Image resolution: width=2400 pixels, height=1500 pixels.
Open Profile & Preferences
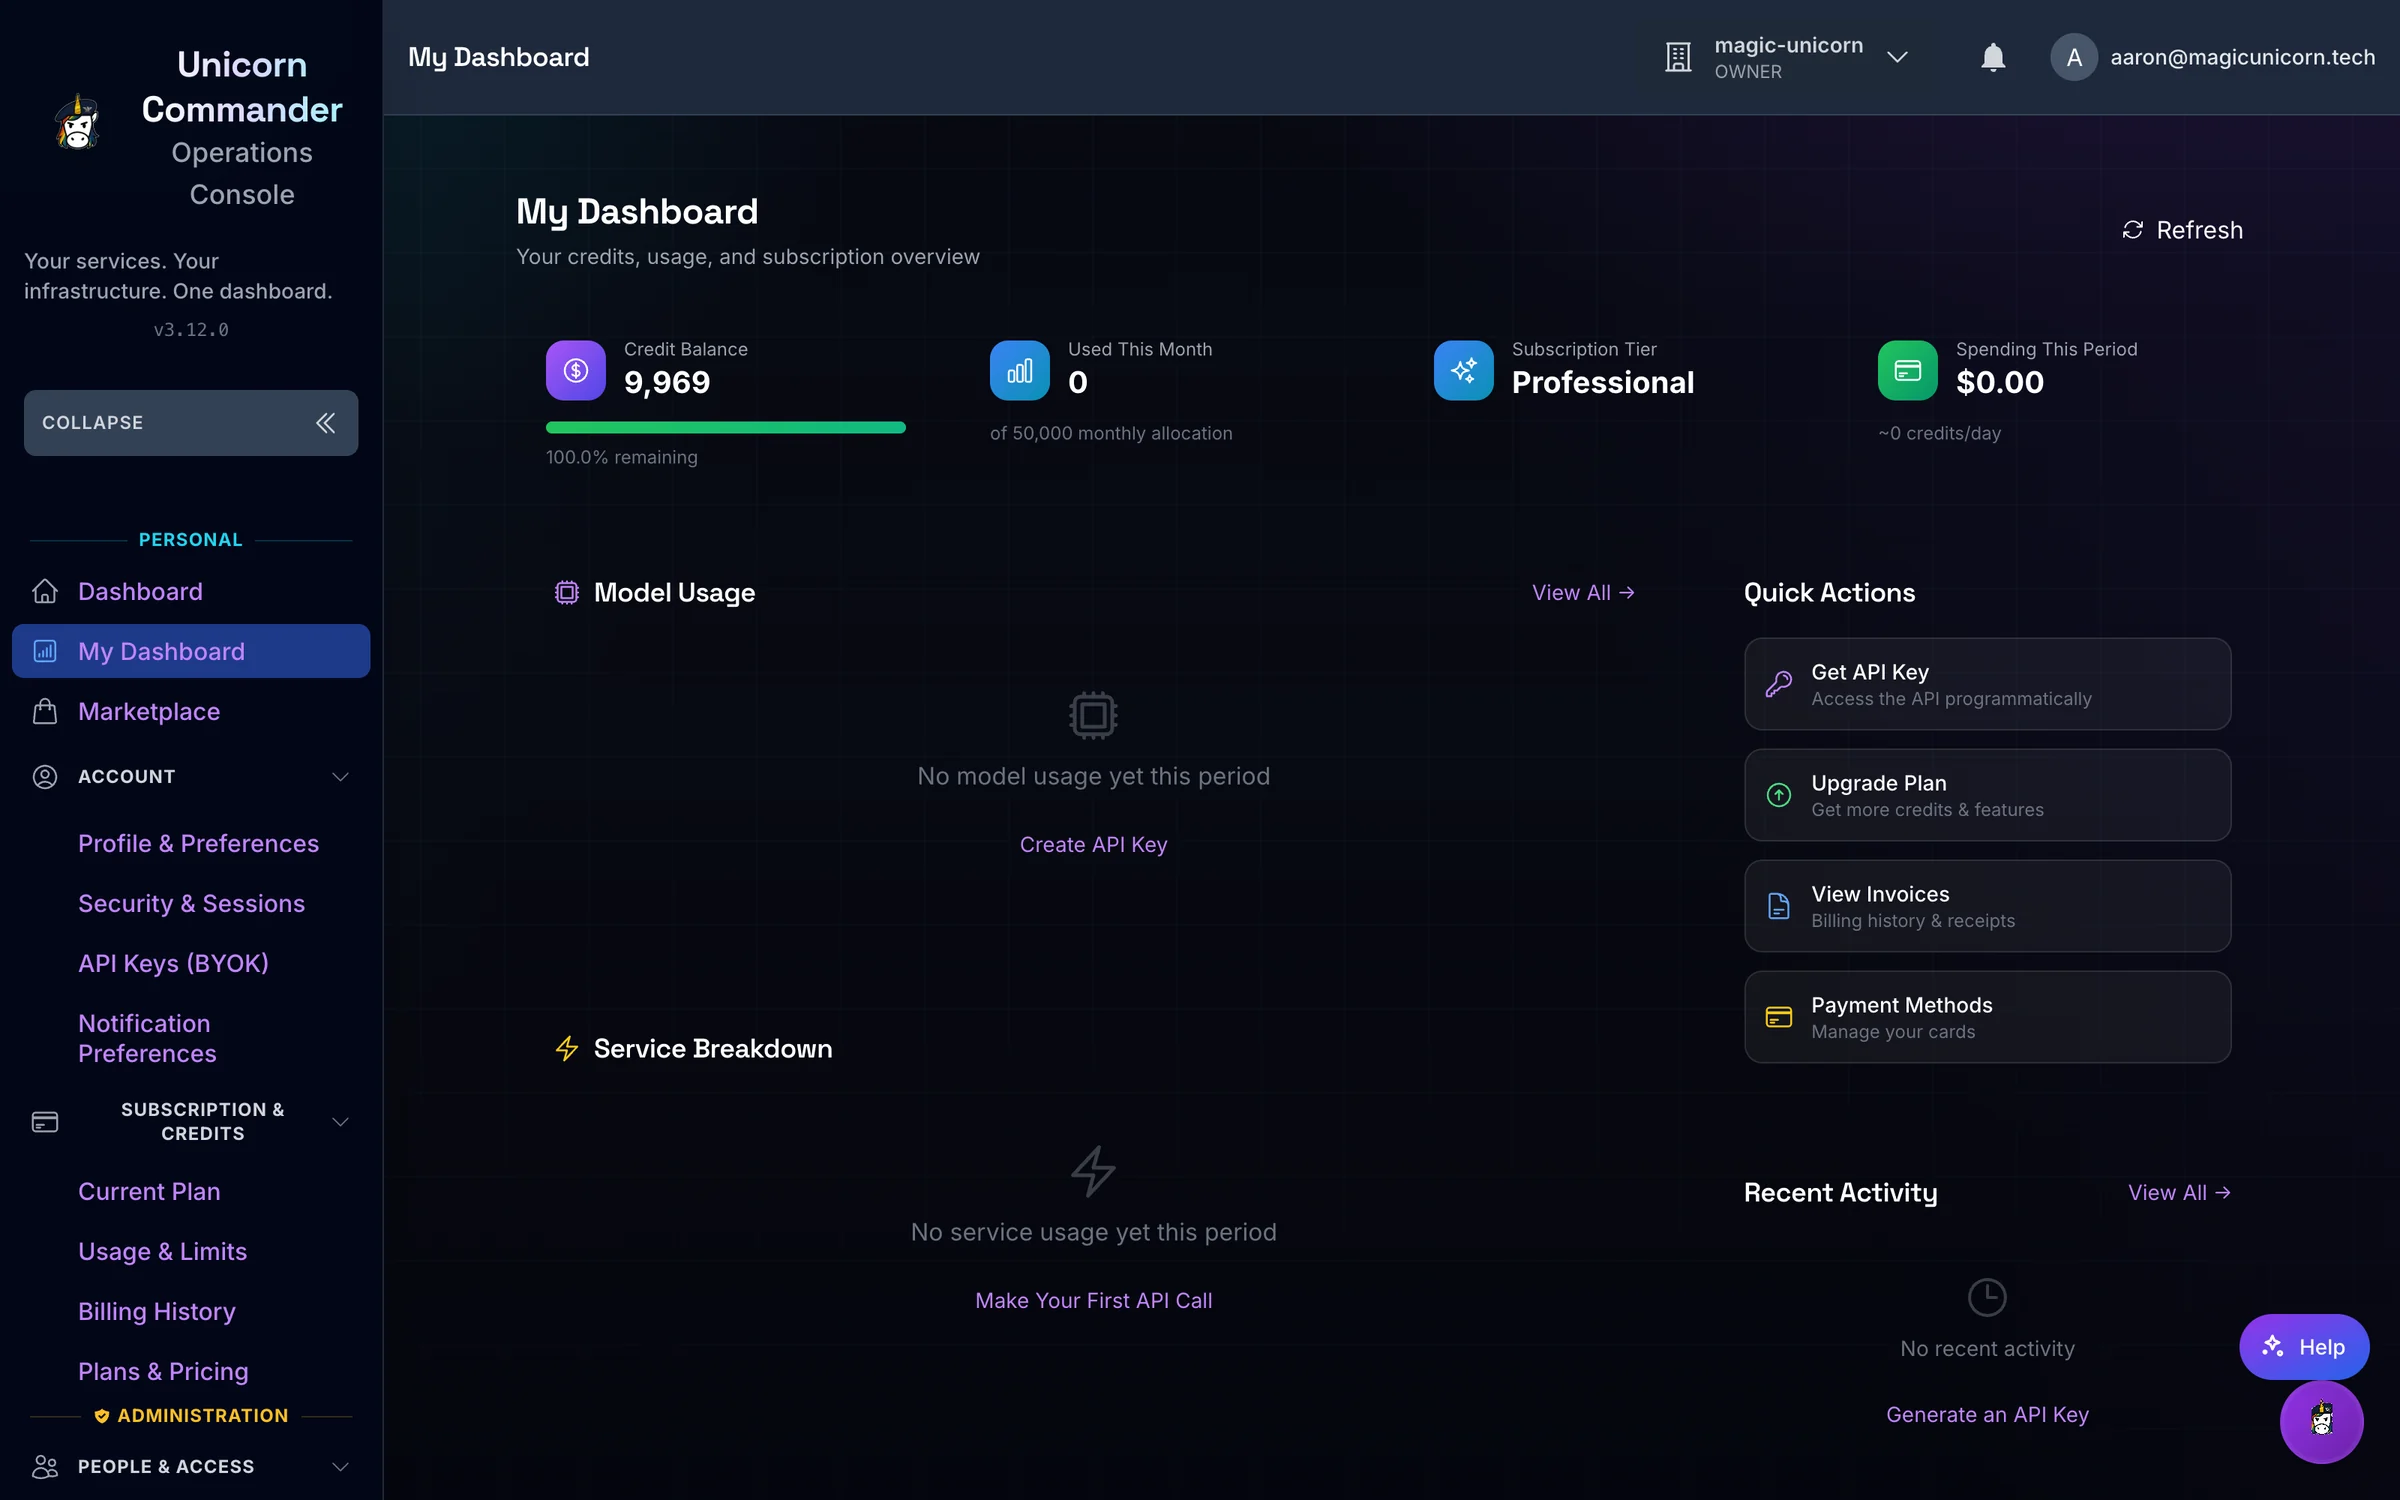tap(198, 844)
